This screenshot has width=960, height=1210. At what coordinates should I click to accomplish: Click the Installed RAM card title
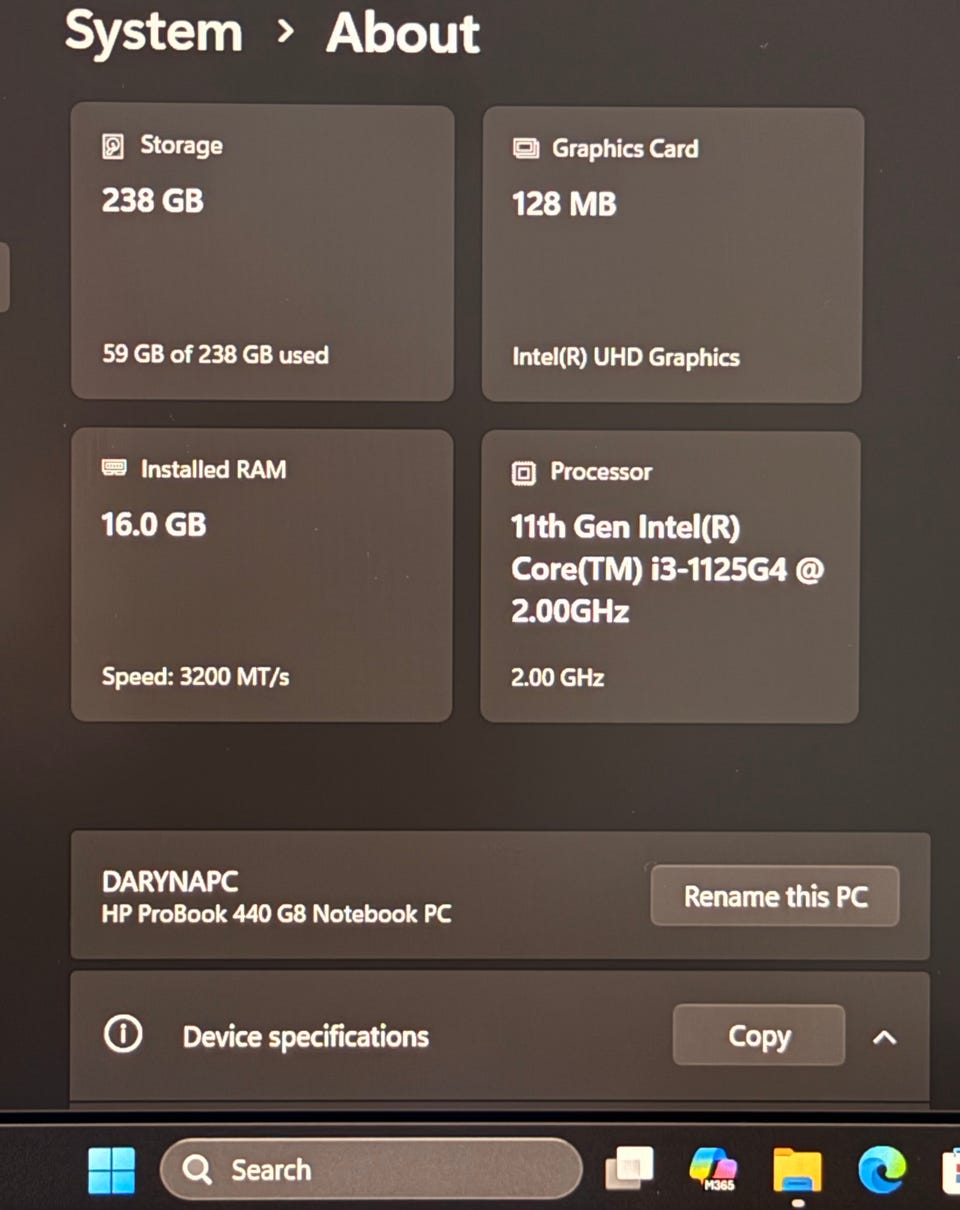pos(213,469)
